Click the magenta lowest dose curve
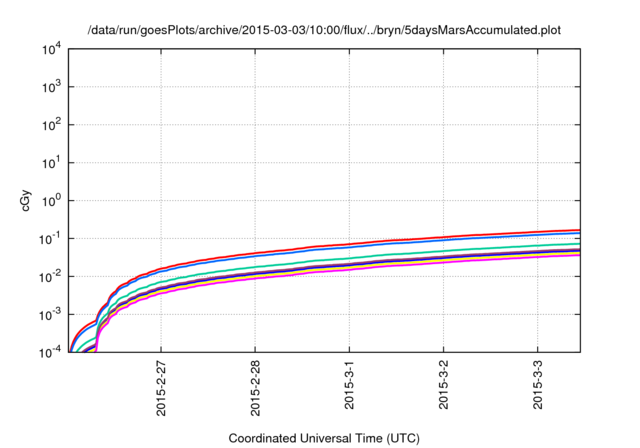 [349, 268]
